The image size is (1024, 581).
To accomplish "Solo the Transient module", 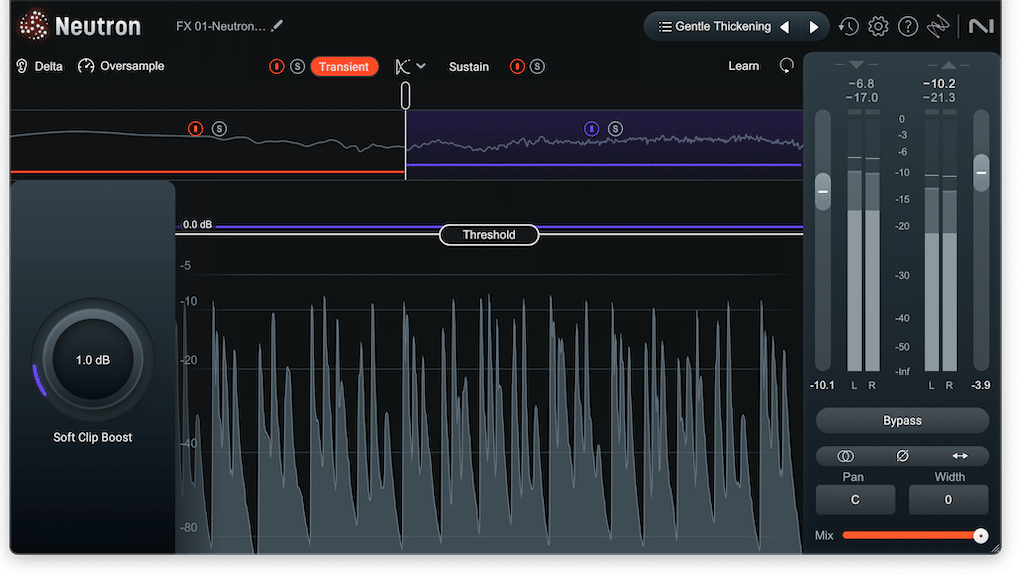I will [297, 67].
